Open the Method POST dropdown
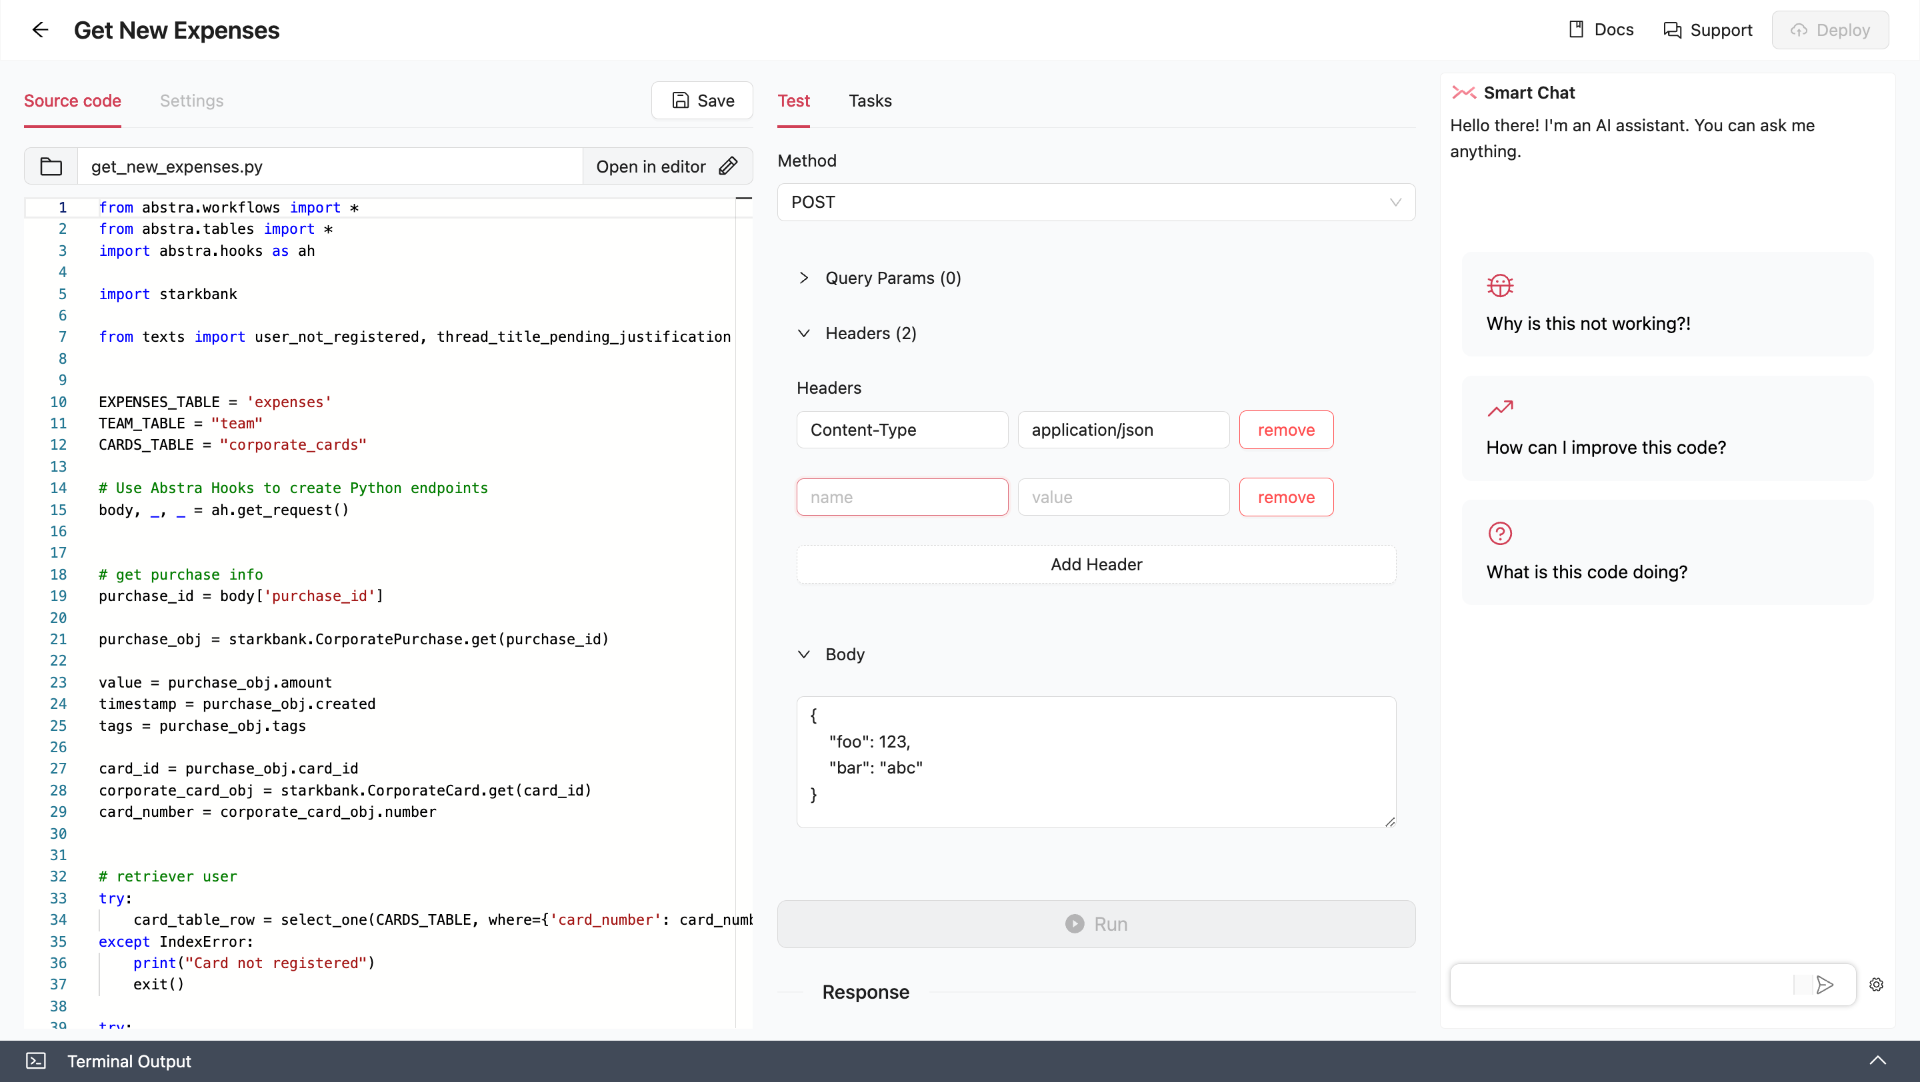 point(1096,202)
